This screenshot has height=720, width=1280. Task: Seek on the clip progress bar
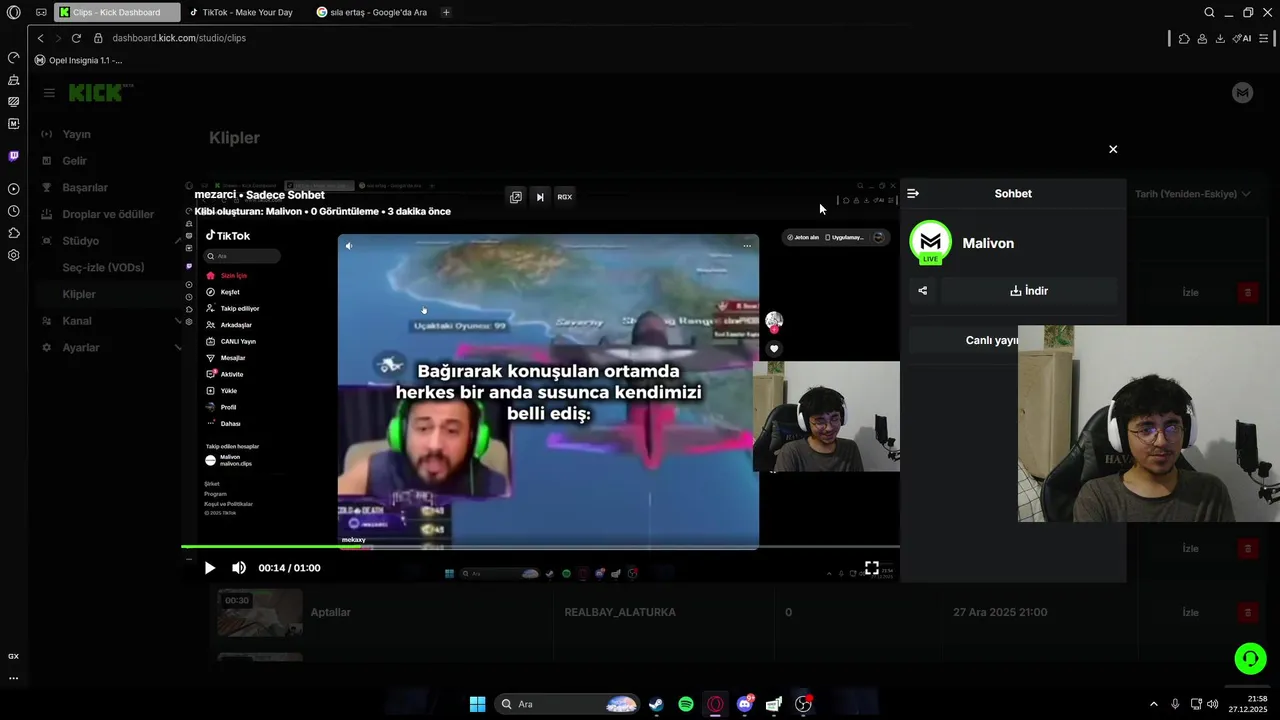click(540, 546)
